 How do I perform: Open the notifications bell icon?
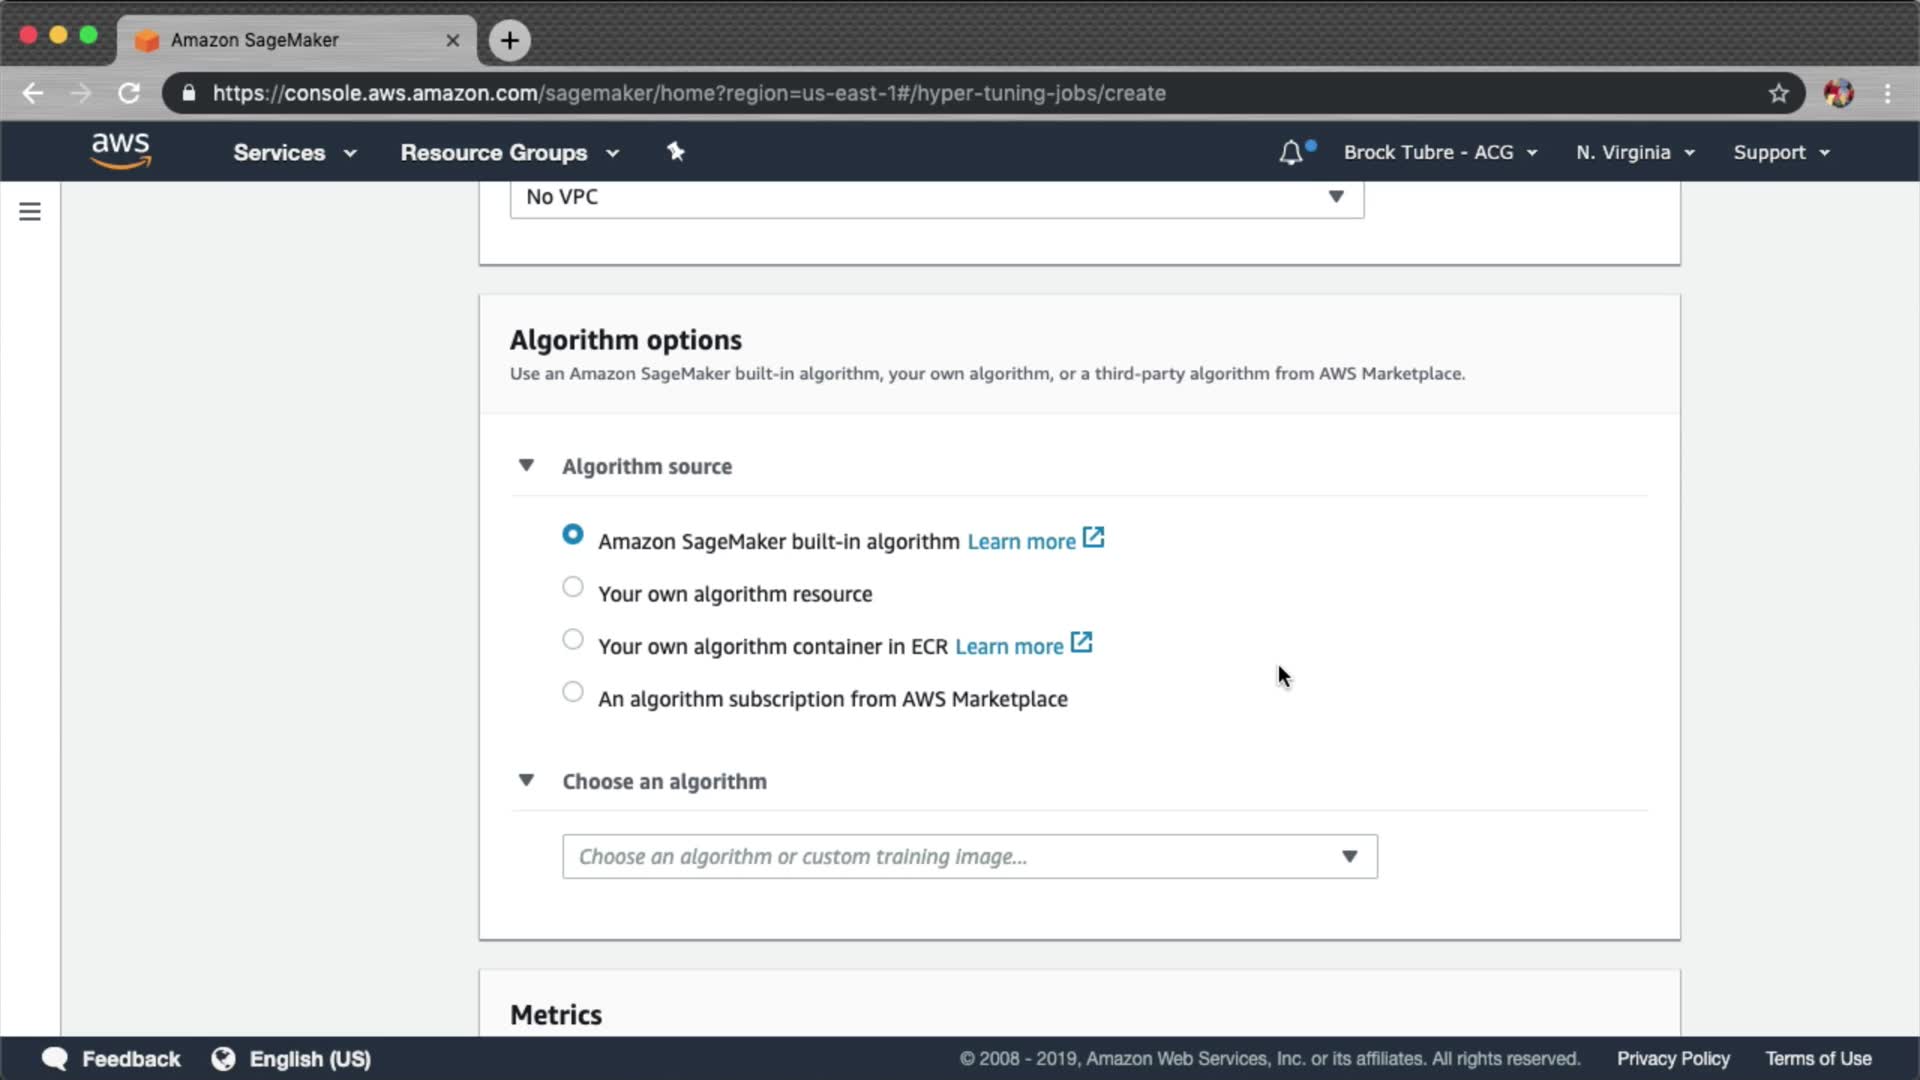coord(1291,153)
